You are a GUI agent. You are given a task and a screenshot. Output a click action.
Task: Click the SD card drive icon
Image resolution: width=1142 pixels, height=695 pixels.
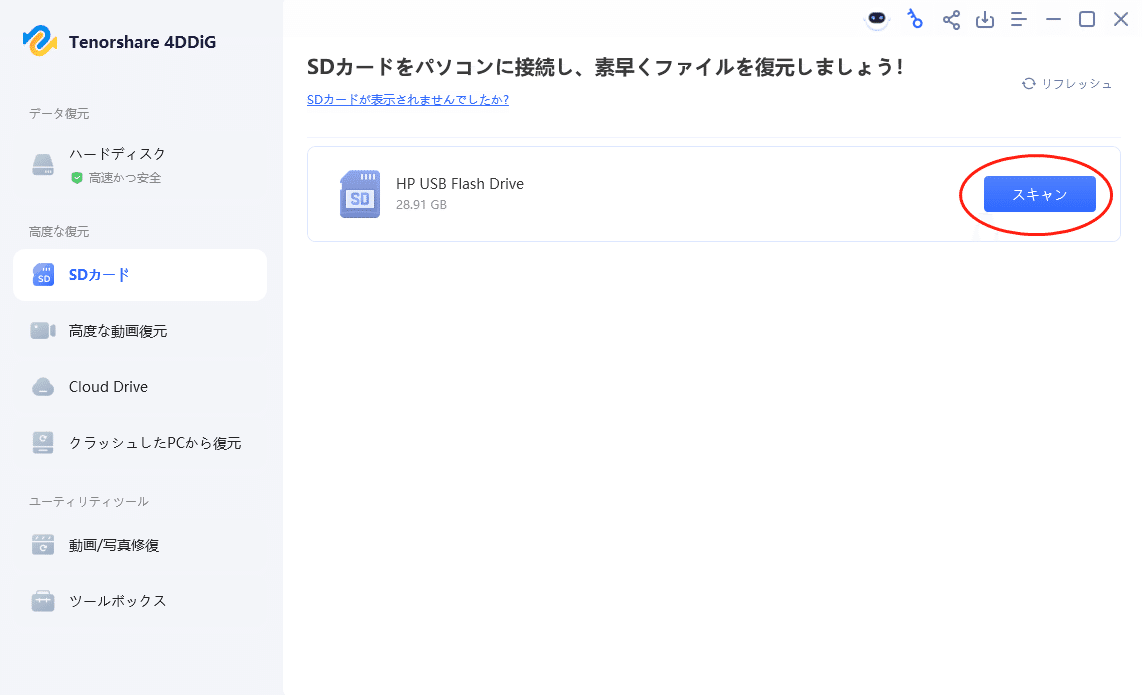(359, 194)
